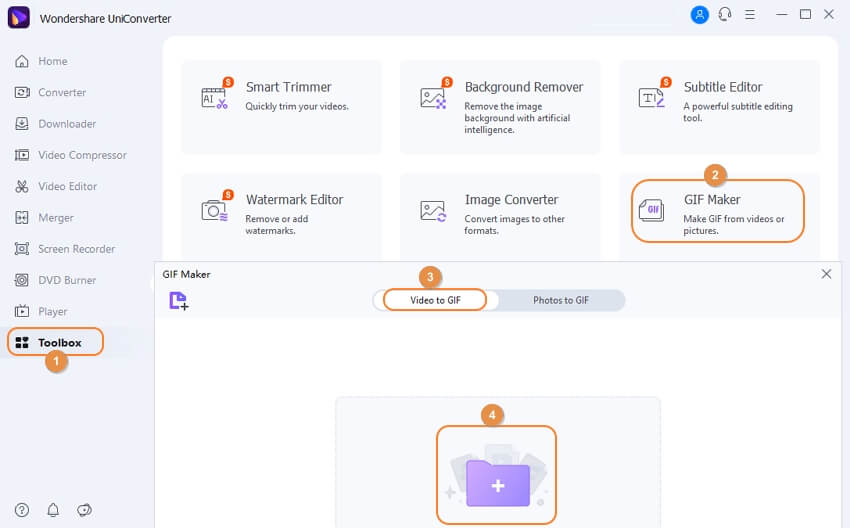Click the add file icon in GIF Maker
Viewport: 850px width, 528px height.
pyautogui.click(x=178, y=300)
